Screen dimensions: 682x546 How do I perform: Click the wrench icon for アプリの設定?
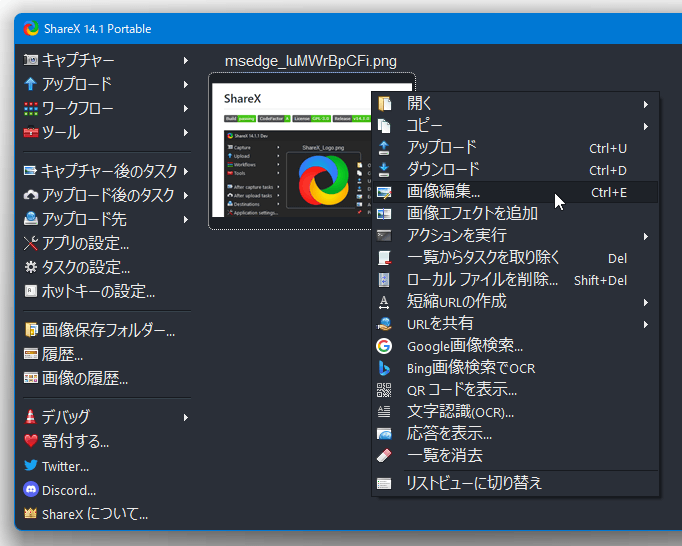click(31, 243)
